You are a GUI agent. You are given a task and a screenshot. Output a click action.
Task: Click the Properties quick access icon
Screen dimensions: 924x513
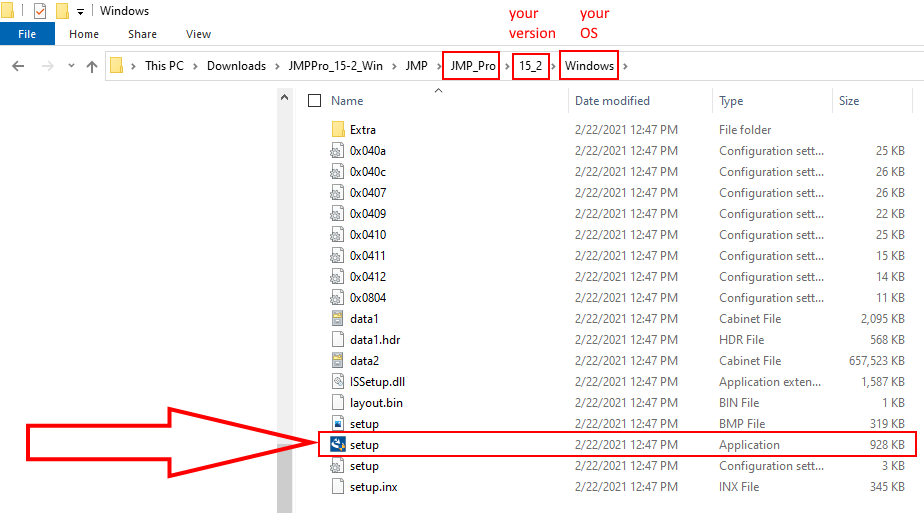click(x=39, y=11)
